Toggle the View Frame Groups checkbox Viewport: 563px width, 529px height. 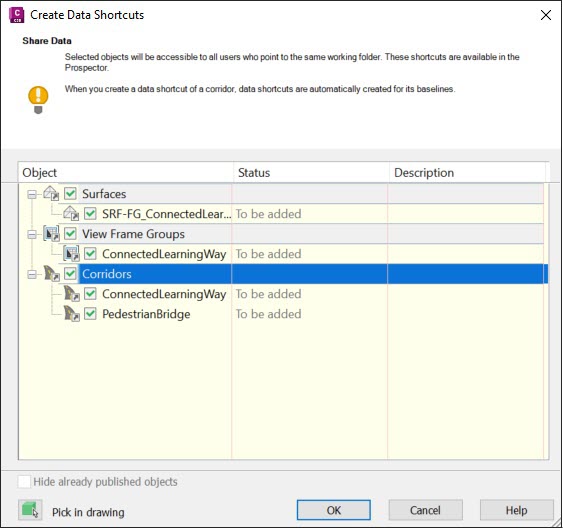pos(70,233)
